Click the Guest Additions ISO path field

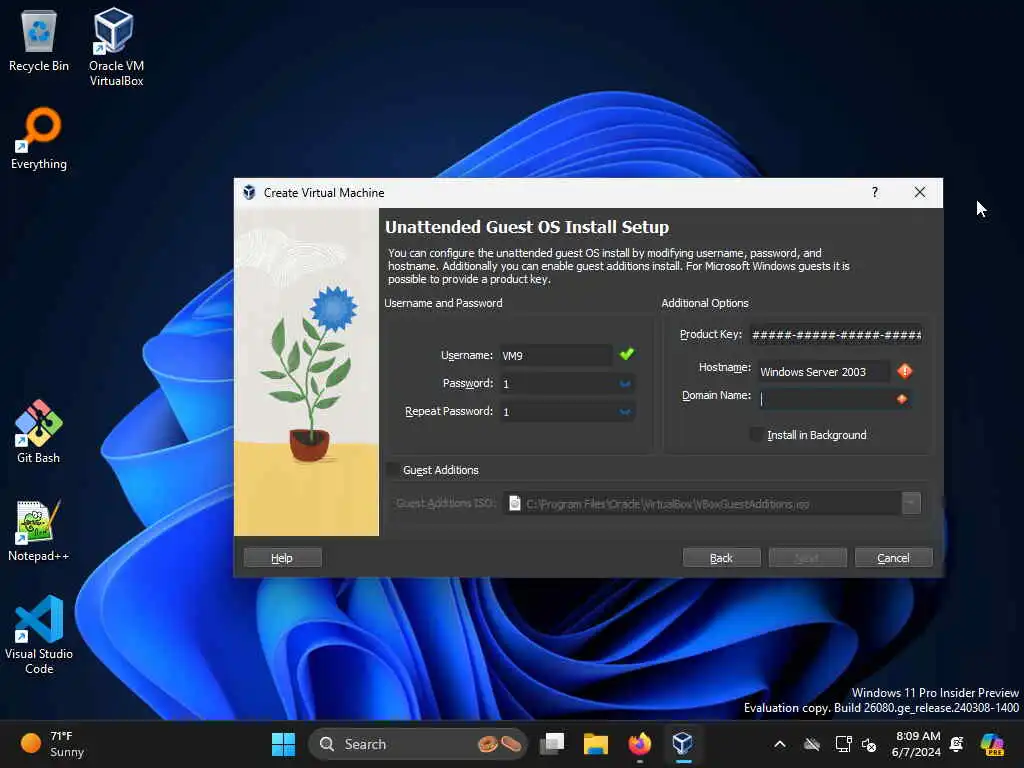point(702,504)
